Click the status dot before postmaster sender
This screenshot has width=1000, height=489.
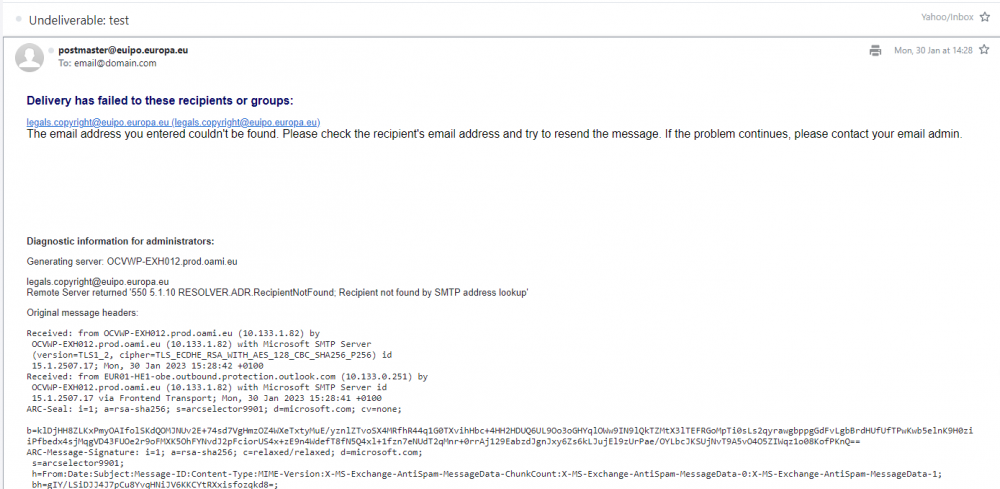[52, 50]
